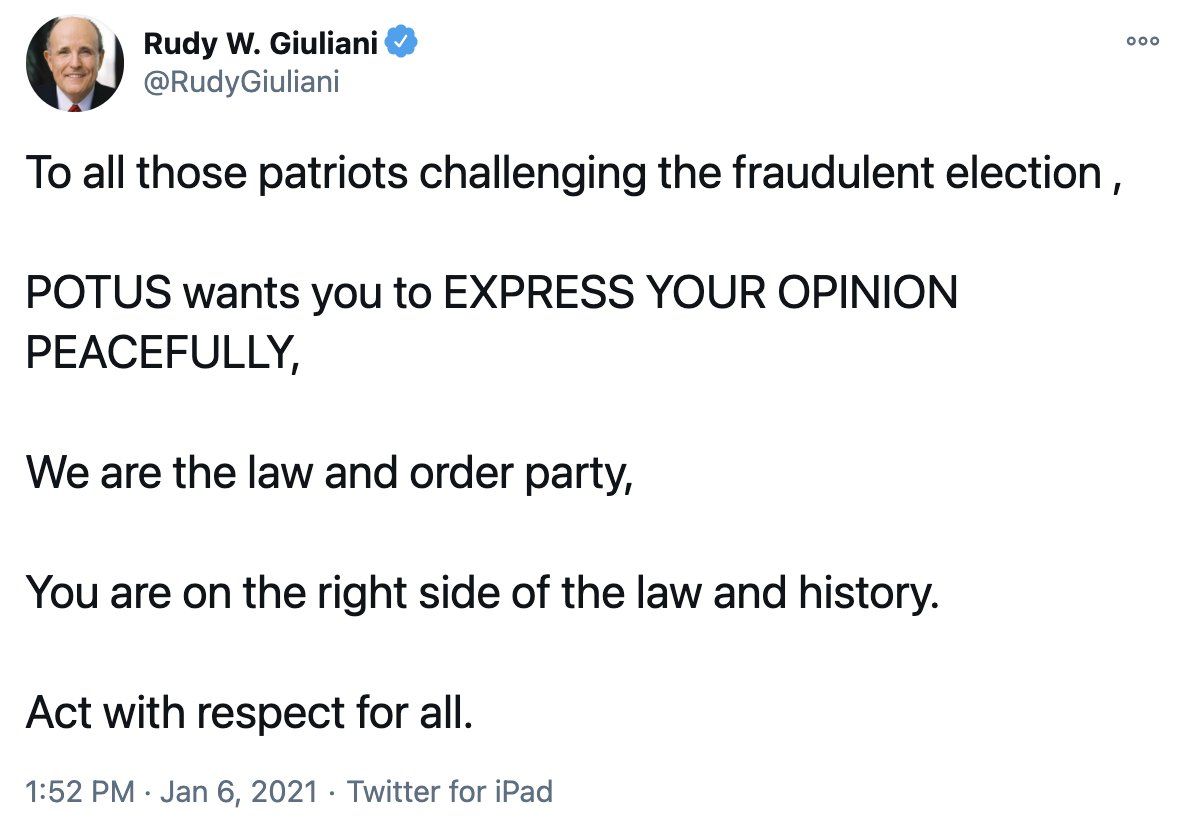Click the capitalized phrase EXPRESS YOUR OPINION
The height and width of the screenshot is (824, 1186).
(x=700, y=293)
